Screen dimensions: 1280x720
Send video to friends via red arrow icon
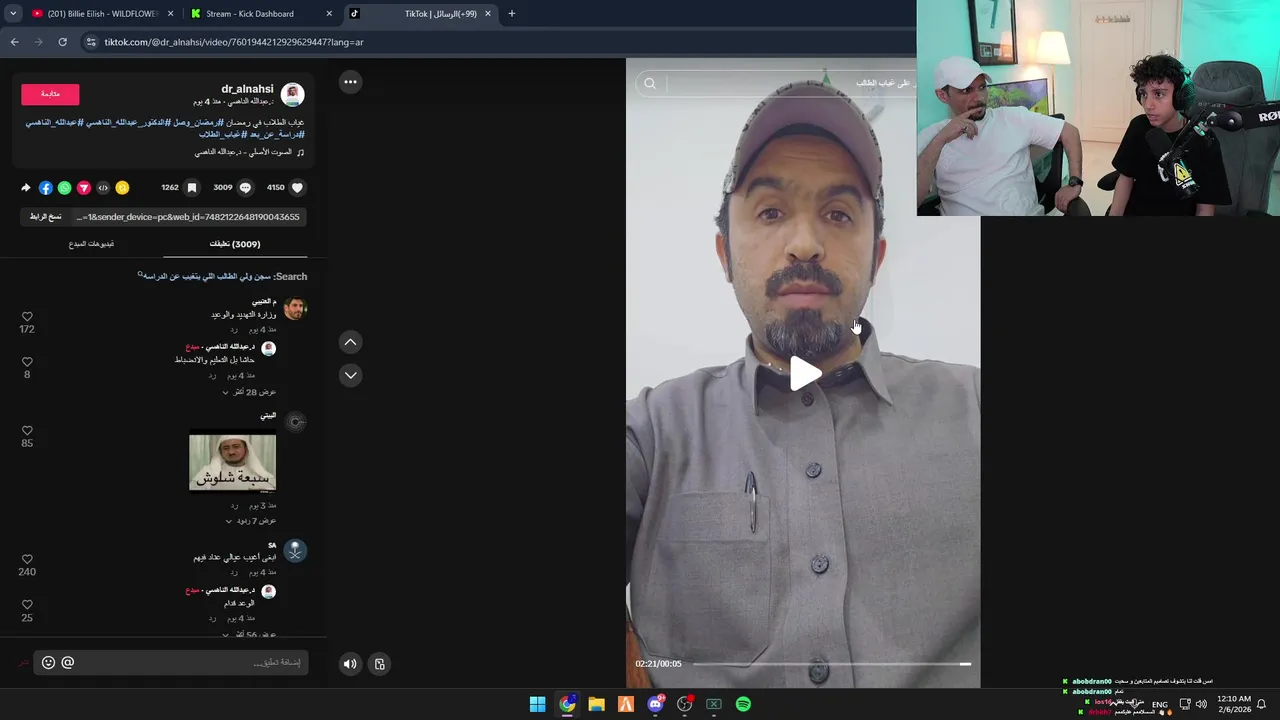84,187
